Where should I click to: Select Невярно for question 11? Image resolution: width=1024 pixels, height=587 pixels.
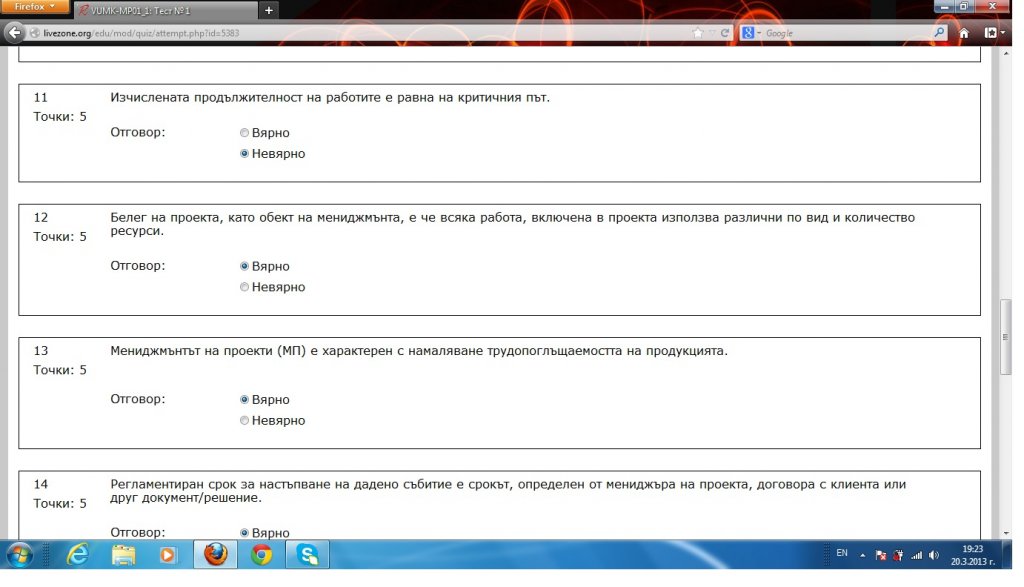244,153
